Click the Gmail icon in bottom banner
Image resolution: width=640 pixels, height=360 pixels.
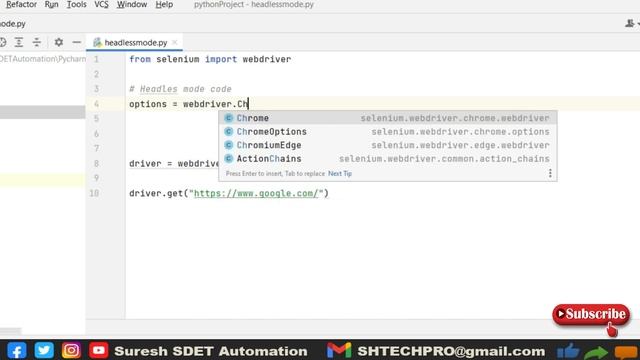(339, 351)
